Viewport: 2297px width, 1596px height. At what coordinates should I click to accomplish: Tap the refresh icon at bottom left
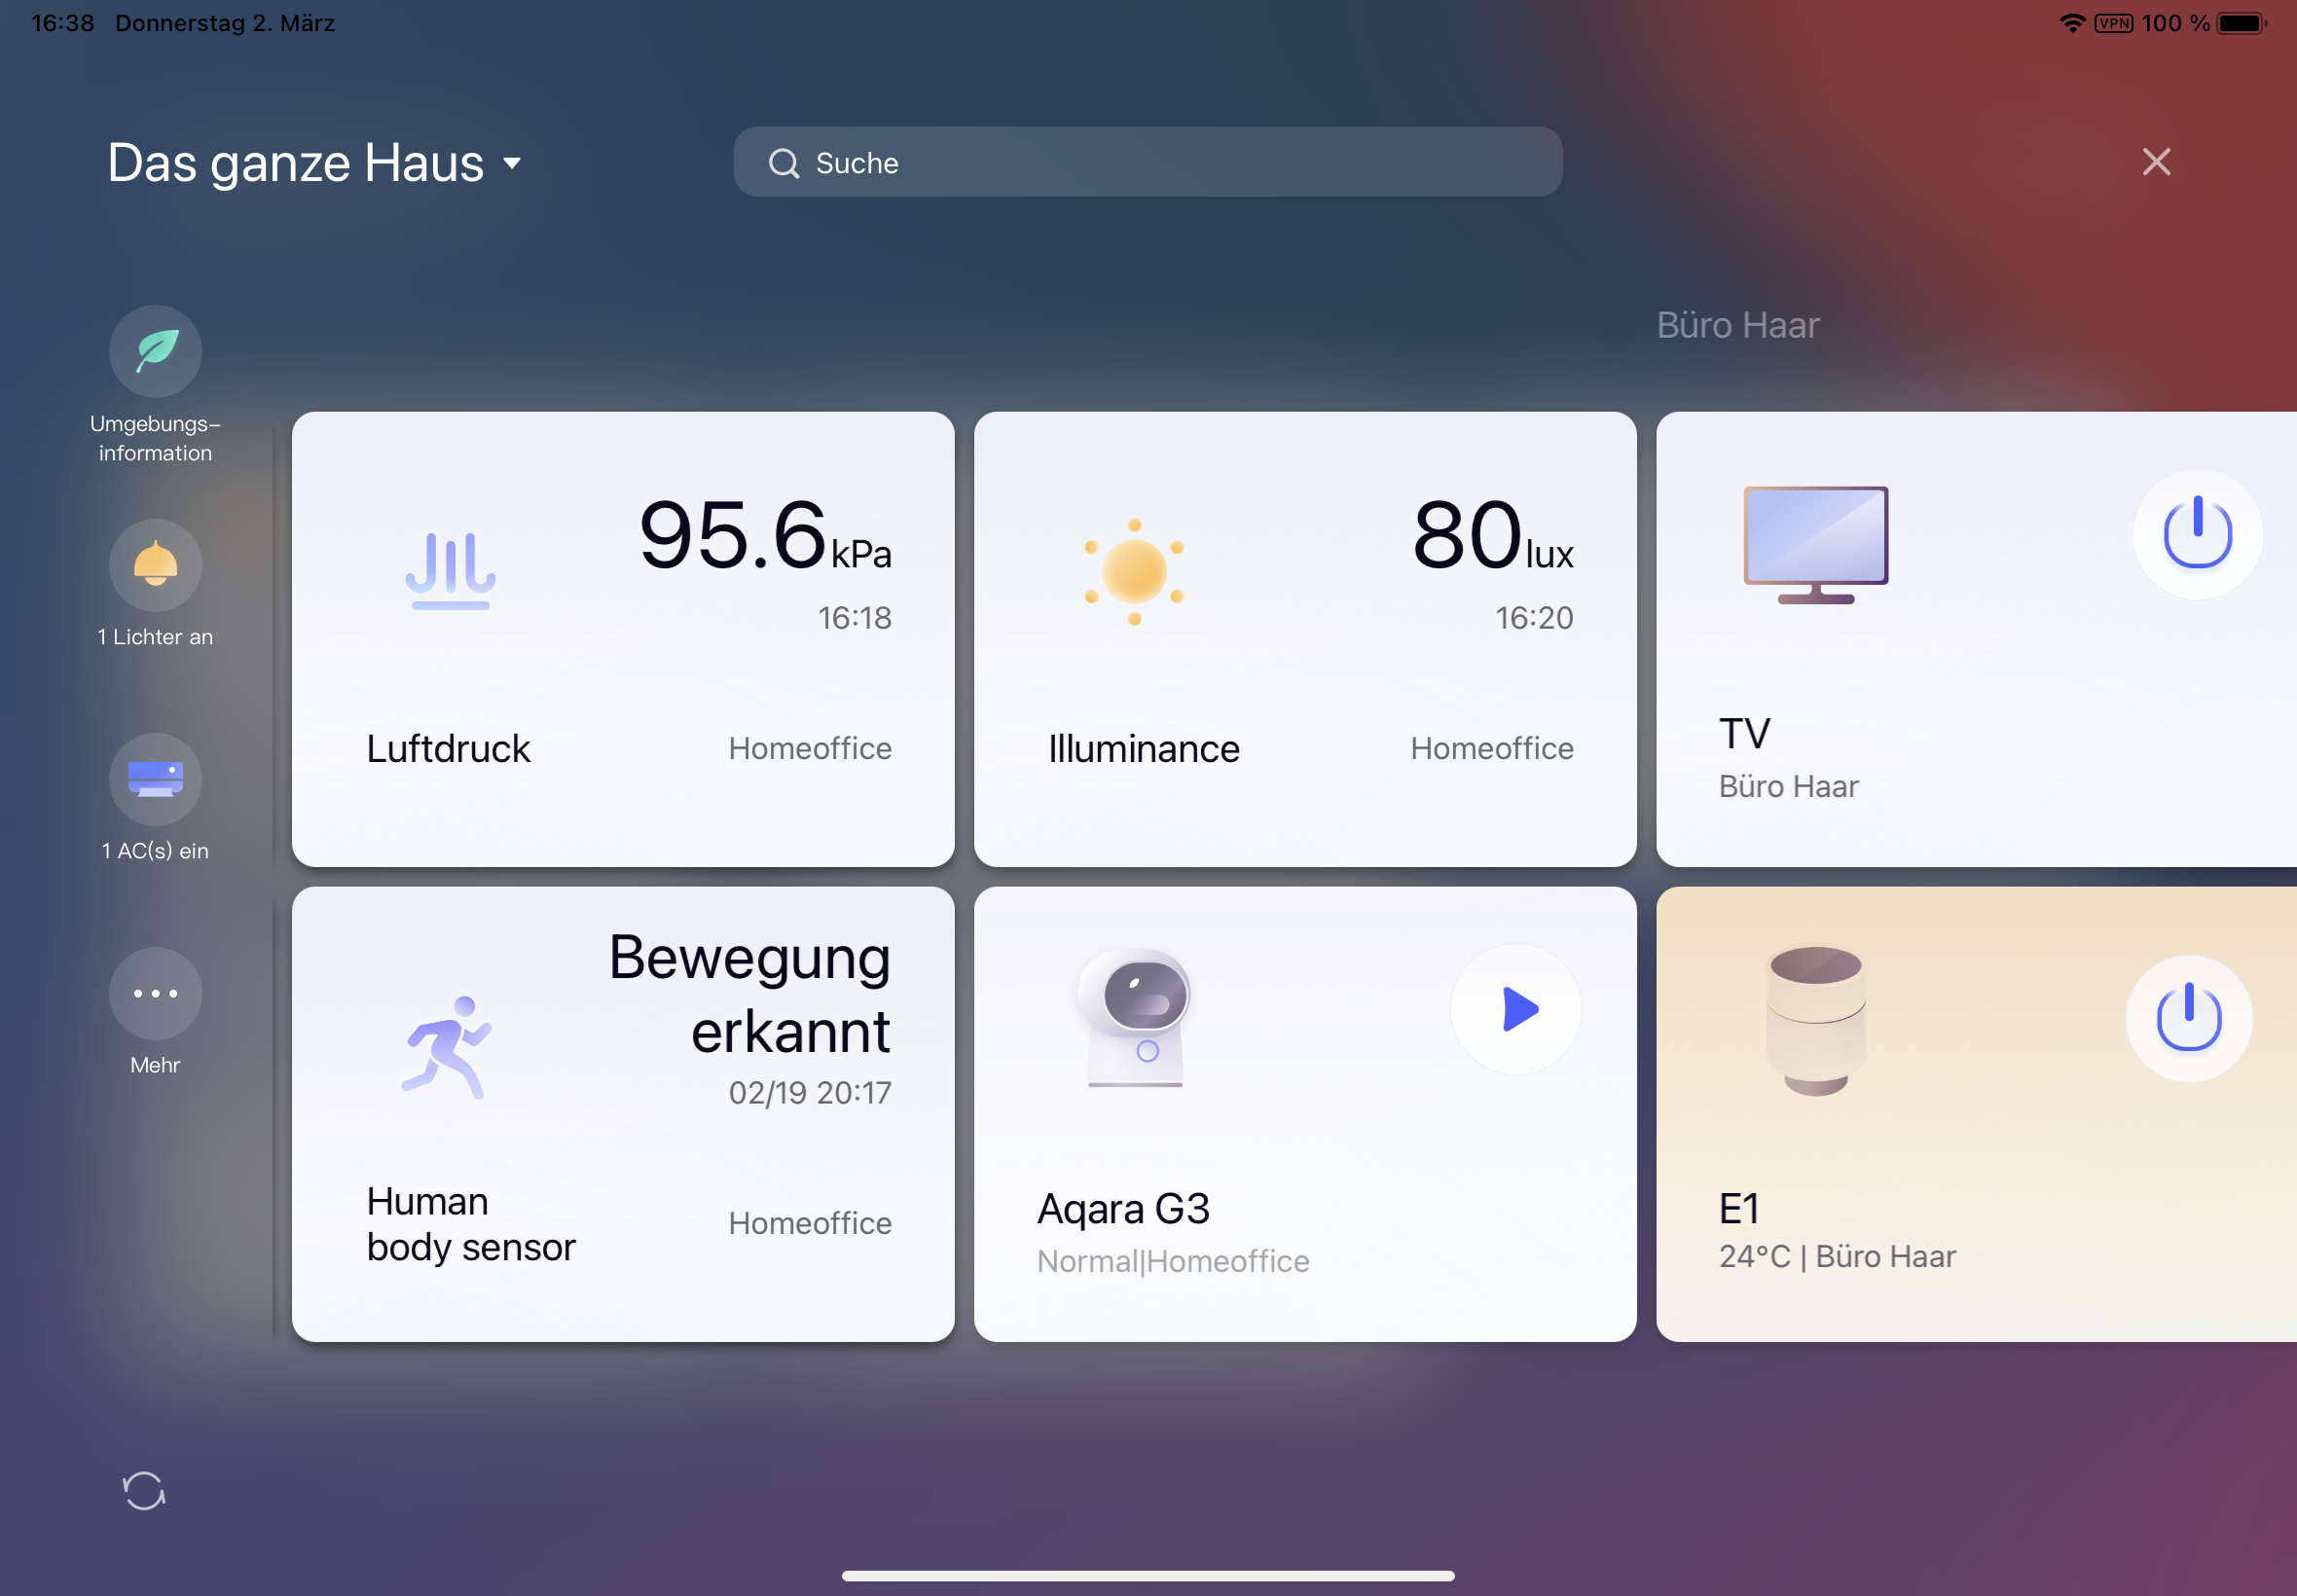pyautogui.click(x=144, y=1490)
